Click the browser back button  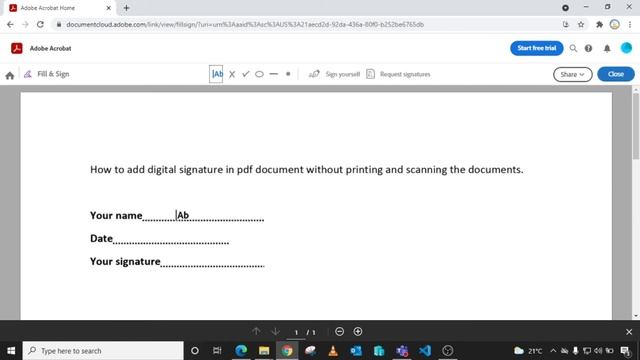10,24
